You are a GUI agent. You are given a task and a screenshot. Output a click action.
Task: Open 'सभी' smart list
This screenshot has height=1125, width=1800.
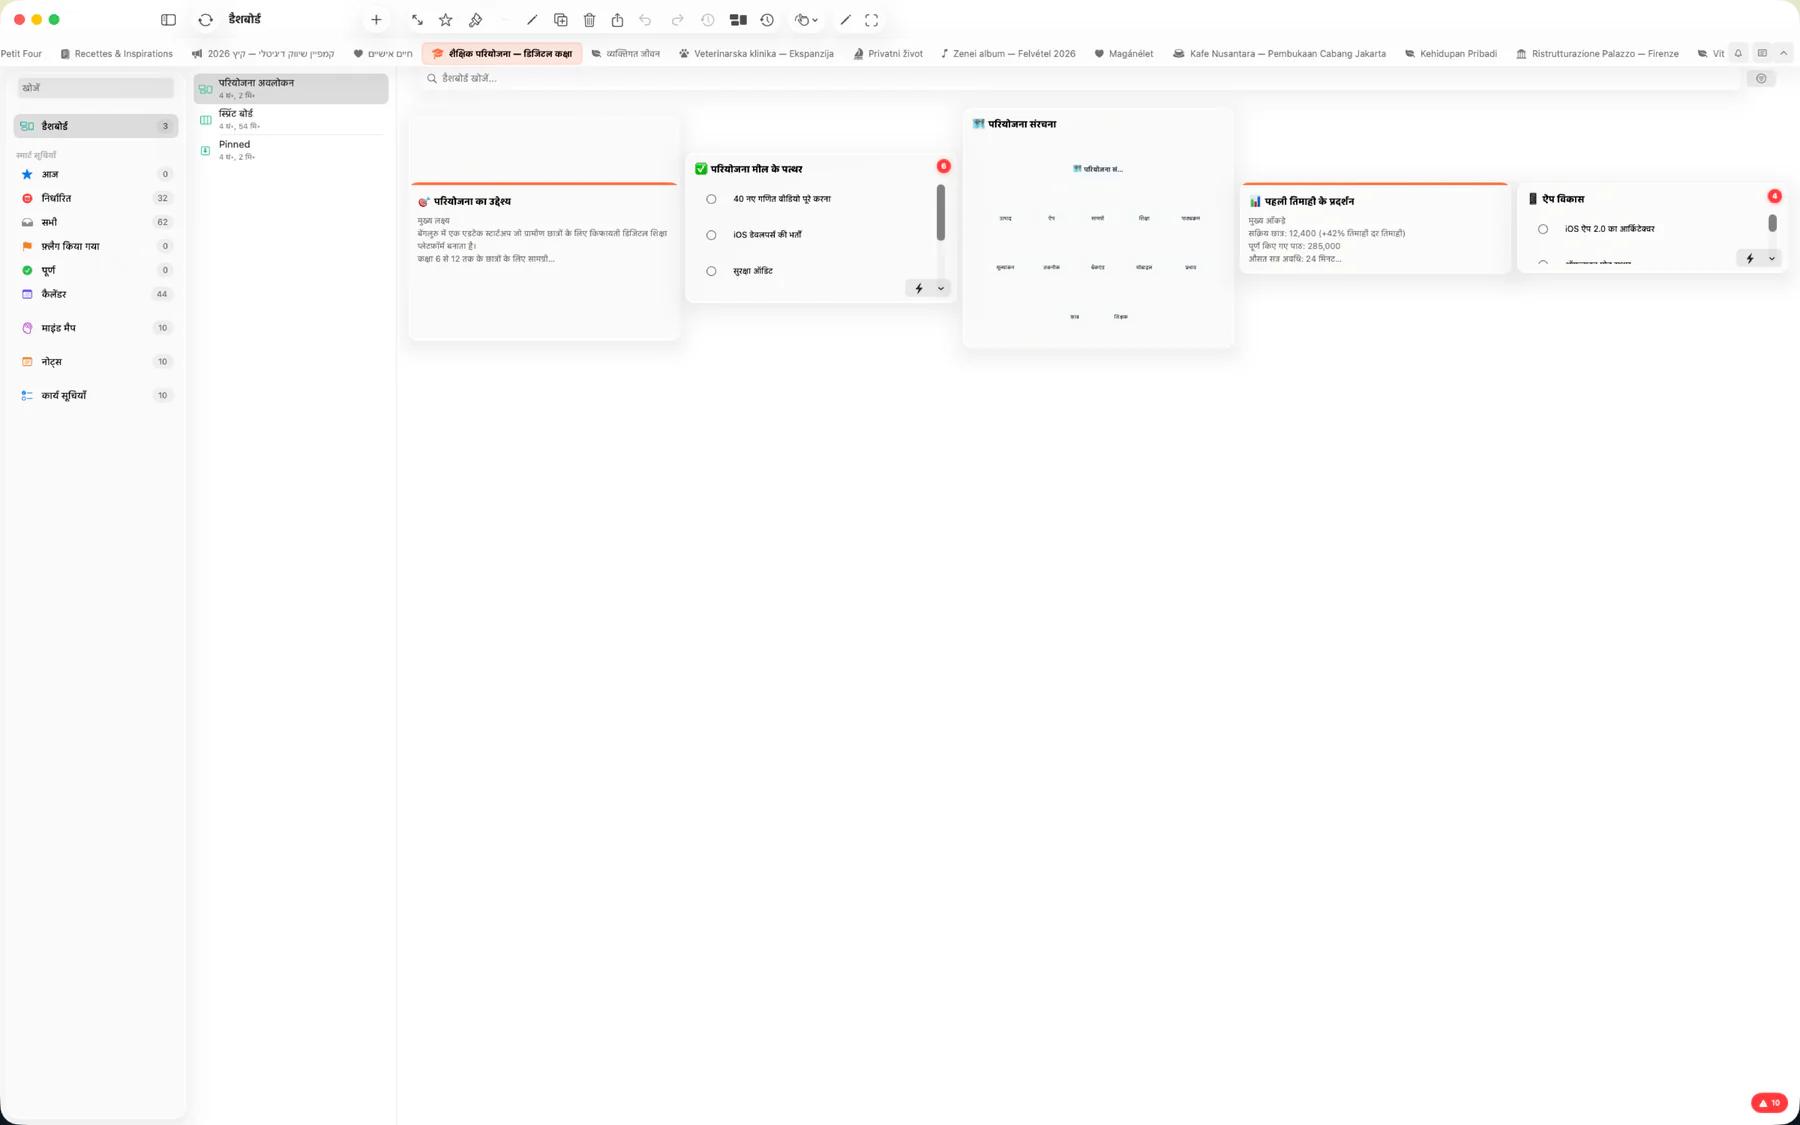pos(96,222)
